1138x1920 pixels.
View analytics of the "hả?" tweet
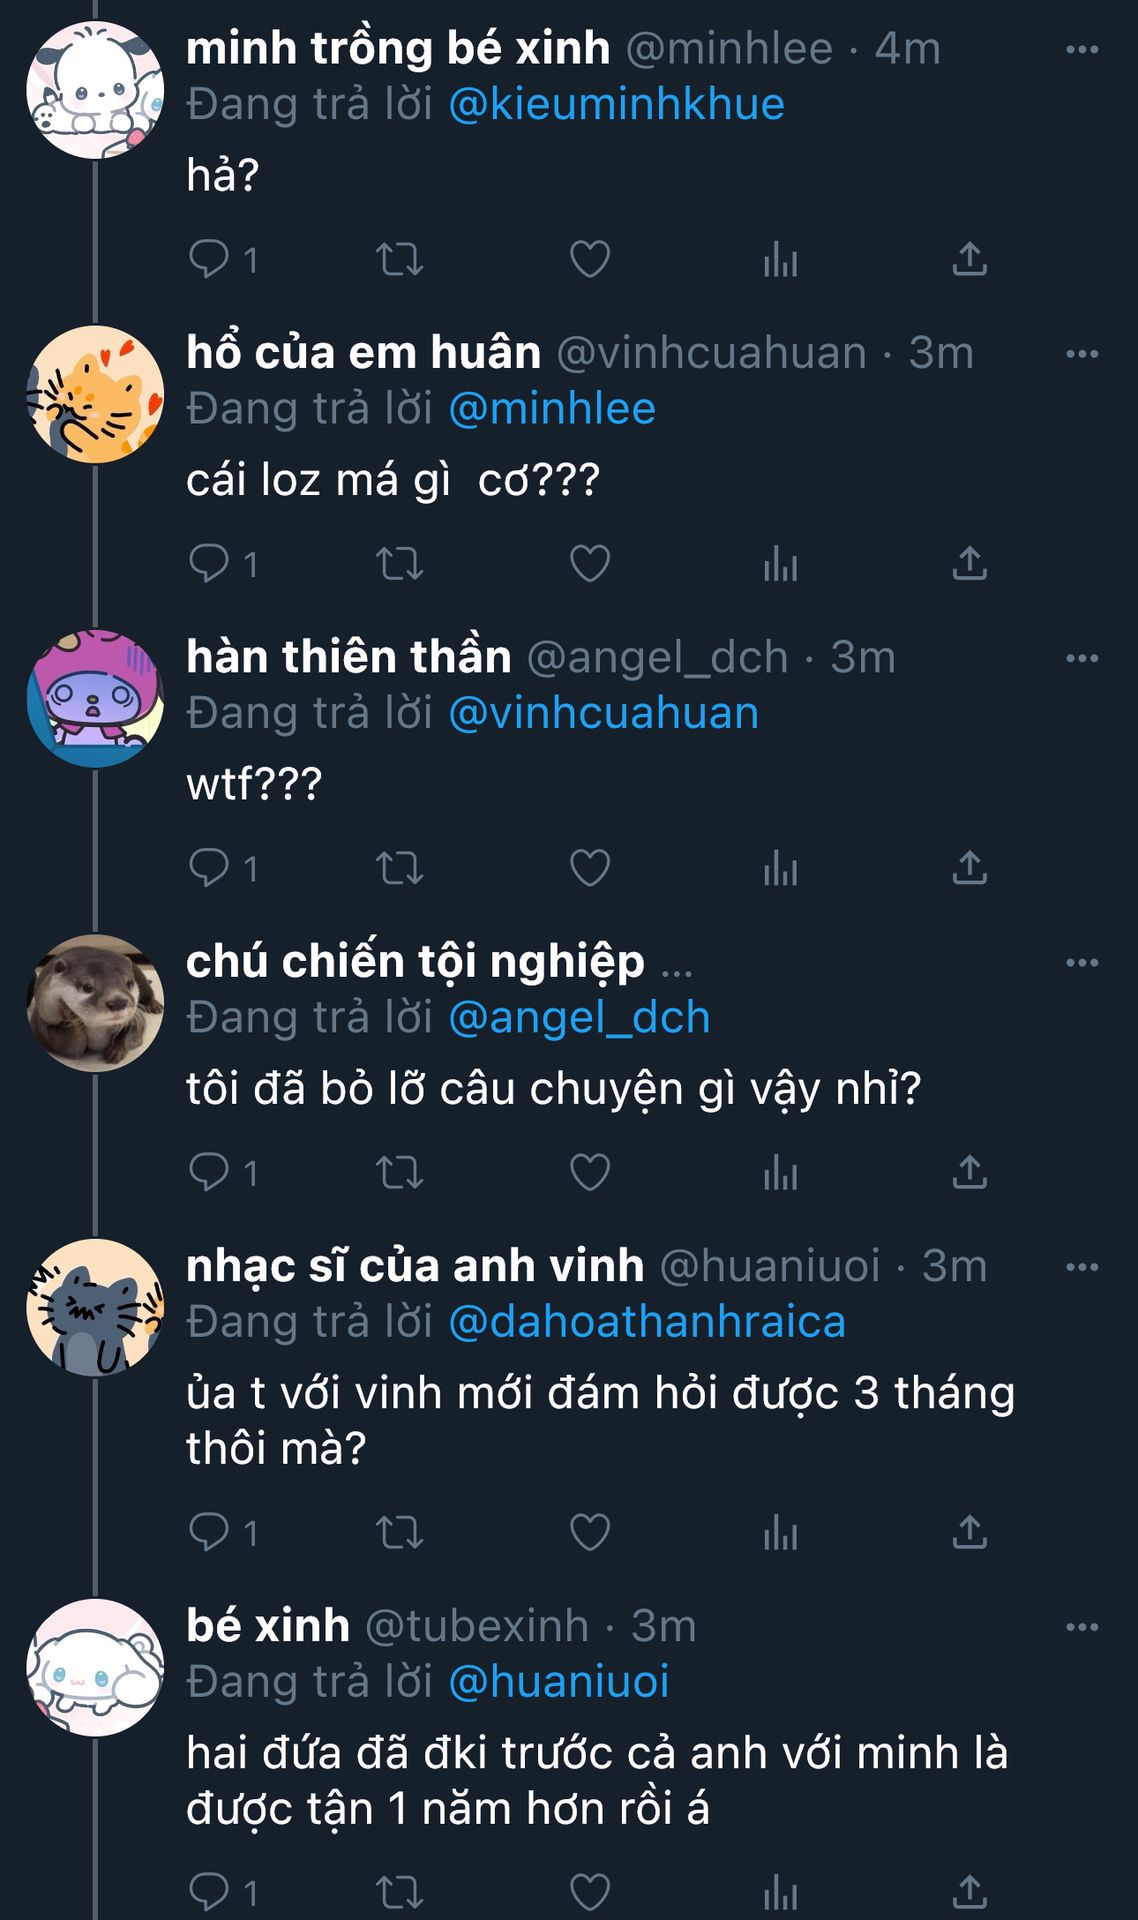tap(780, 259)
